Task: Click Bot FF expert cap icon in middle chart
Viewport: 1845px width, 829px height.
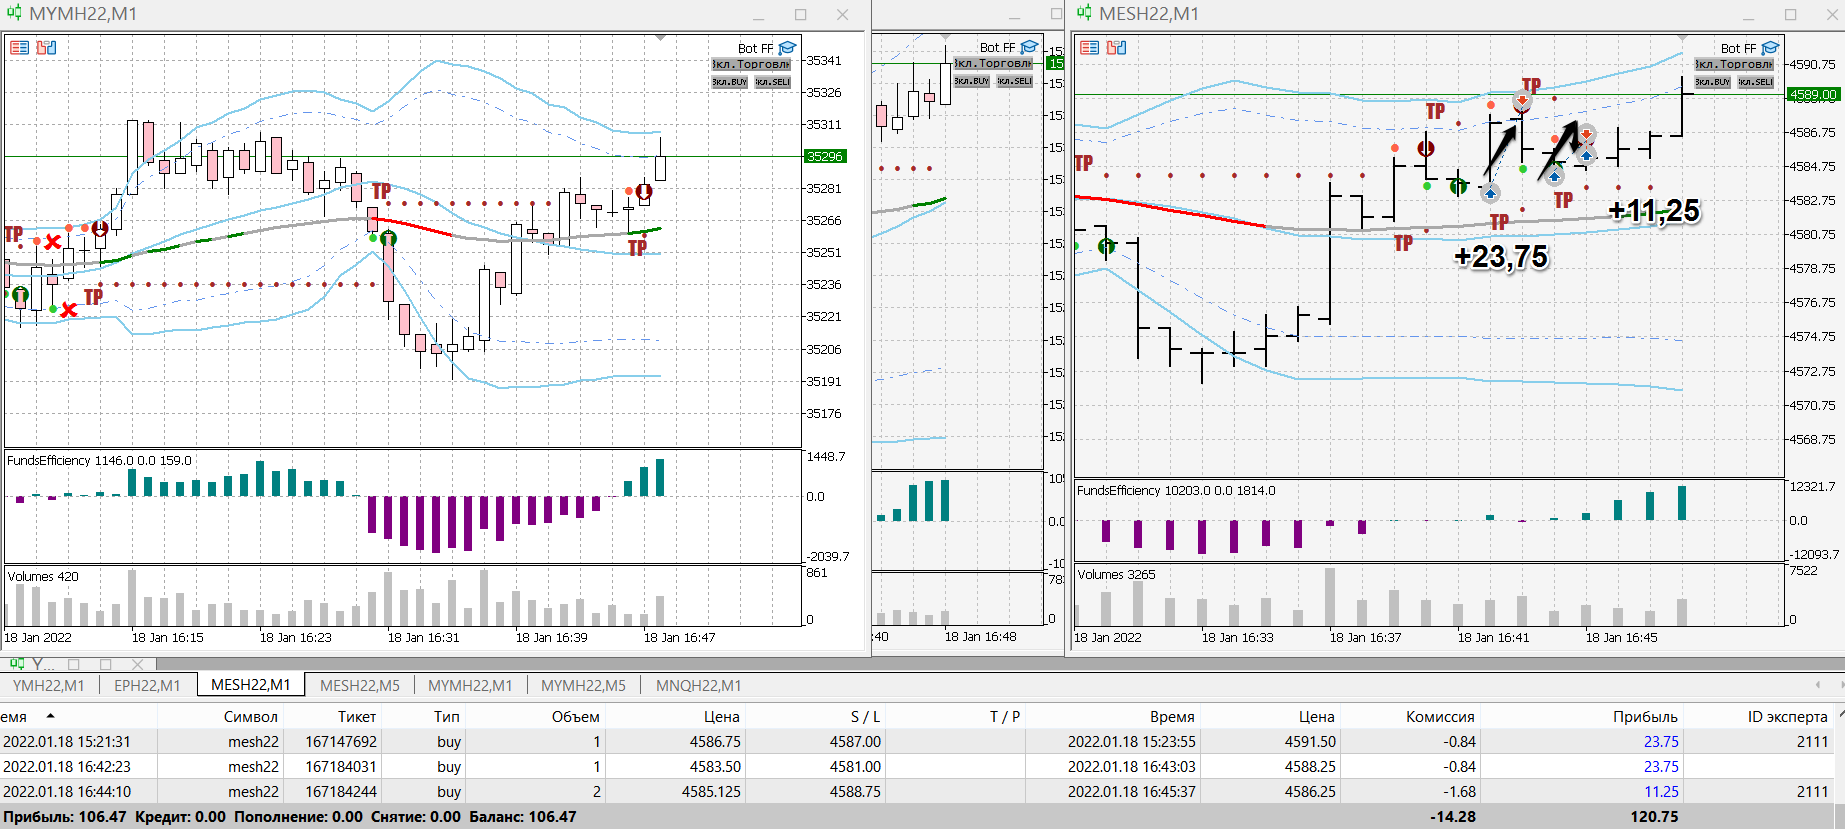Action: (1029, 47)
